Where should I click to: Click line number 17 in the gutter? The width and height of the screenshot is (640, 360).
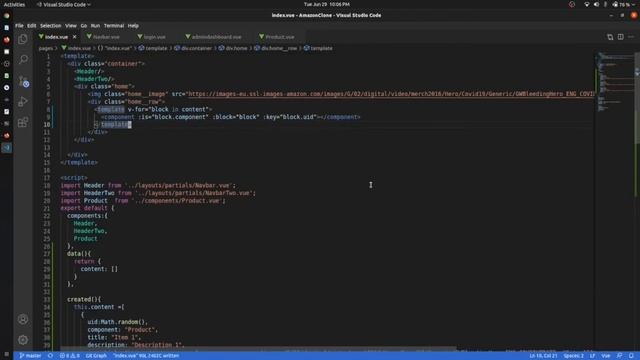click(x=47, y=178)
